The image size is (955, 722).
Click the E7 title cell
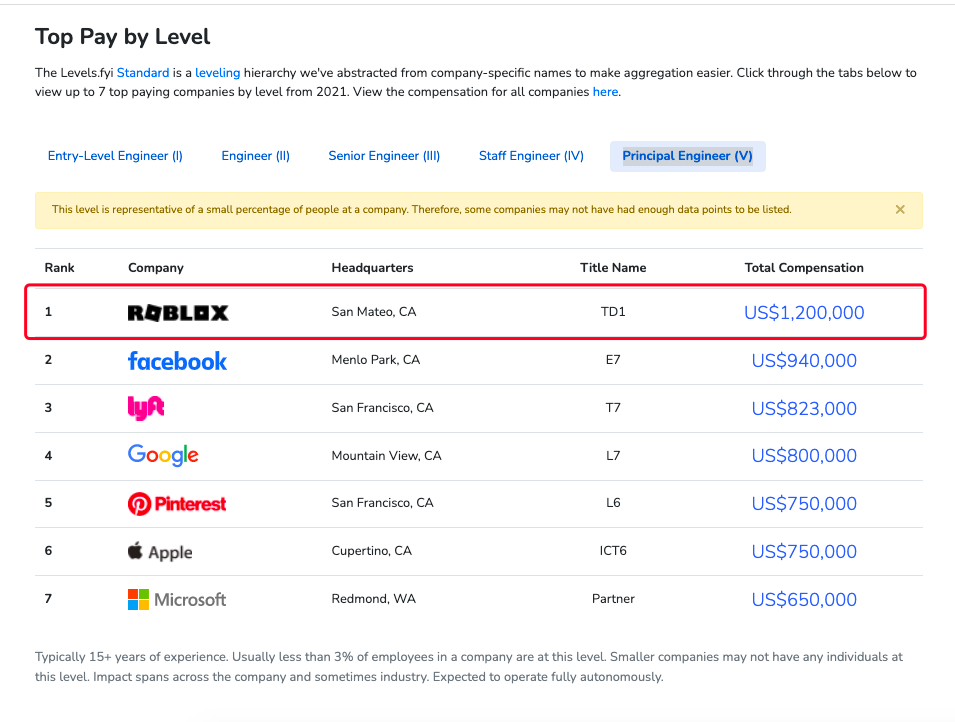pyautogui.click(x=613, y=359)
